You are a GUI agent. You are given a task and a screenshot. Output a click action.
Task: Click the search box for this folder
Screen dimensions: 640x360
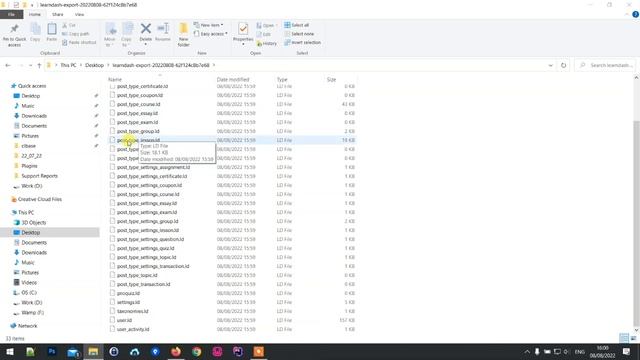pyautogui.click(x=605, y=65)
